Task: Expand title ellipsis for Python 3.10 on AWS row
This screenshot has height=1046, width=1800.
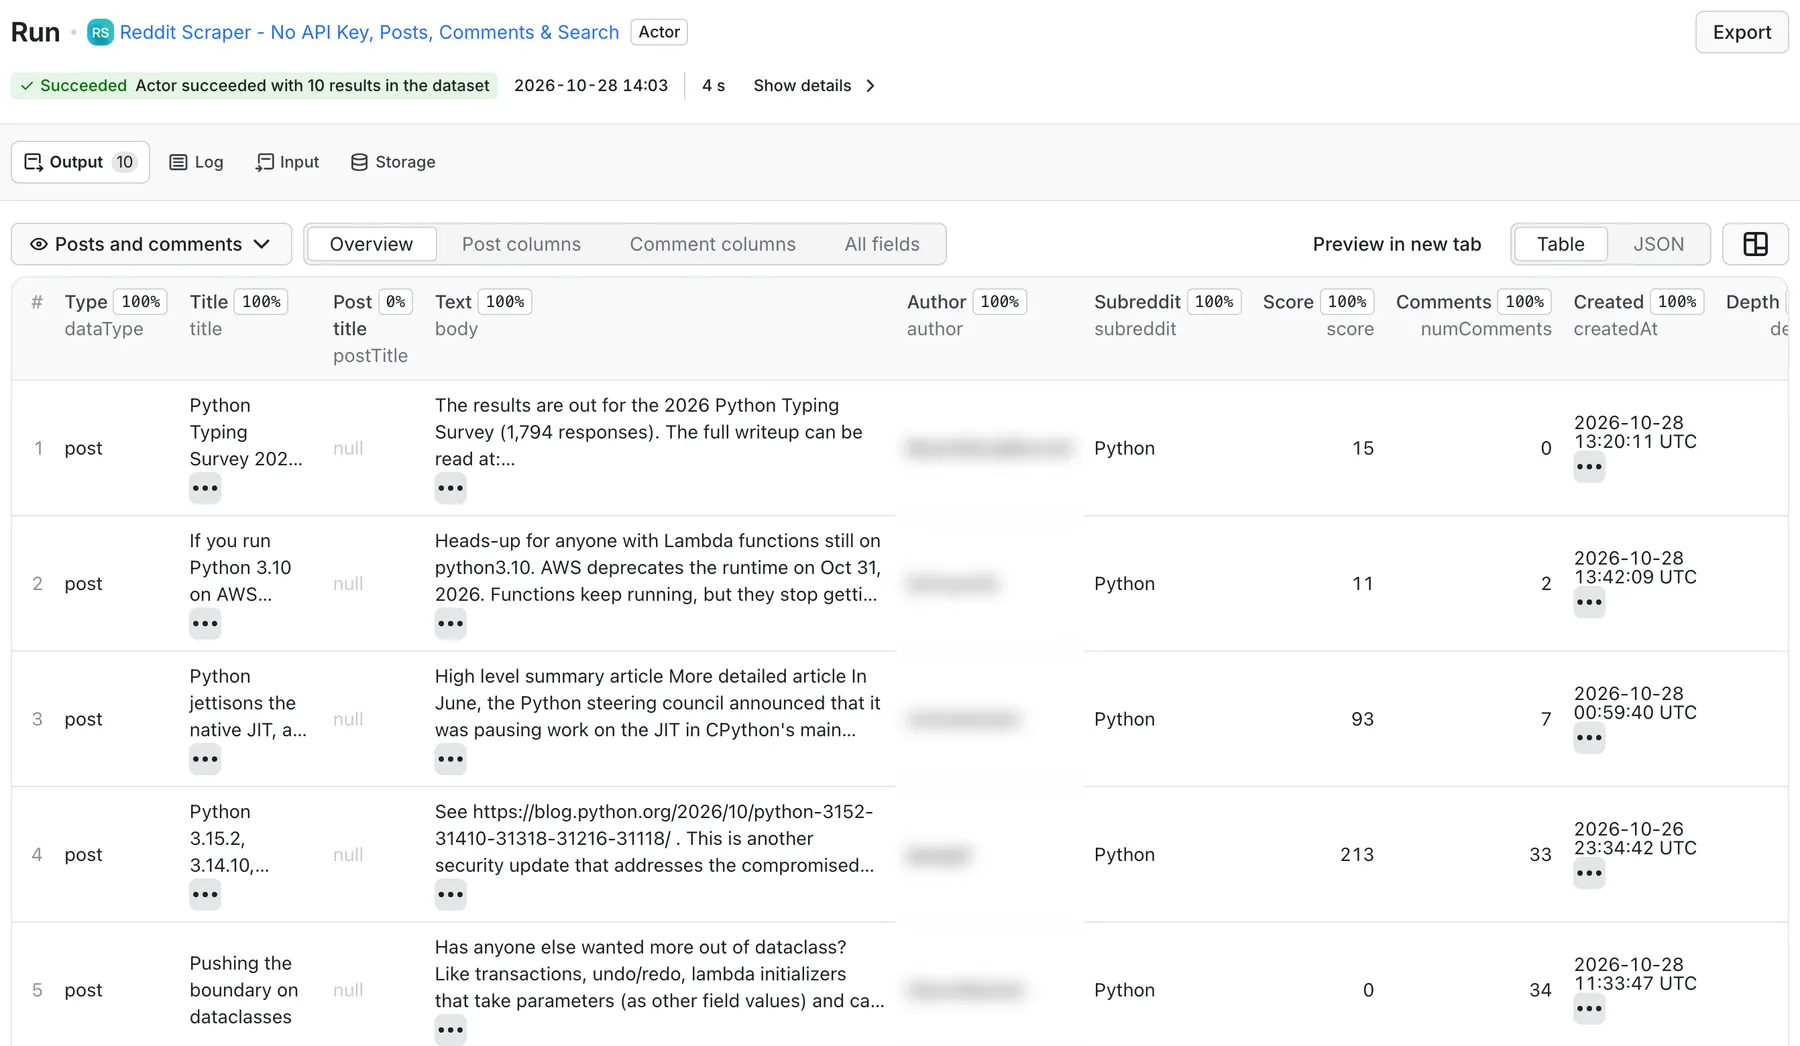Action: (x=205, y=624)
